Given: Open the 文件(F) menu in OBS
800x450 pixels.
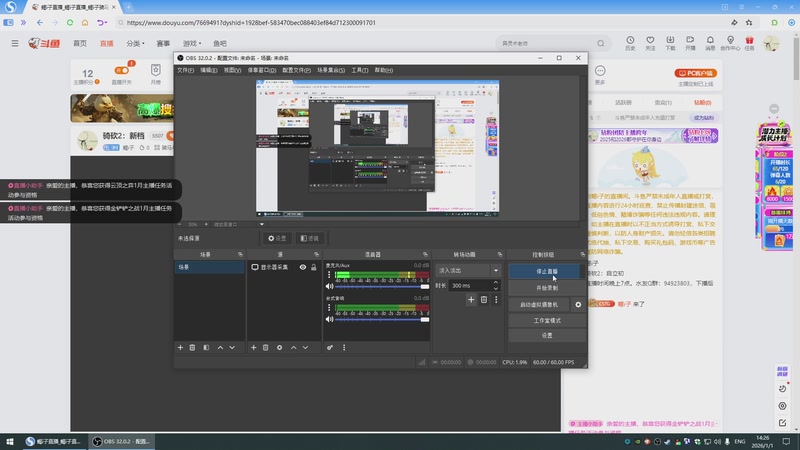Looking at the screenshot, I should (186, 71).
